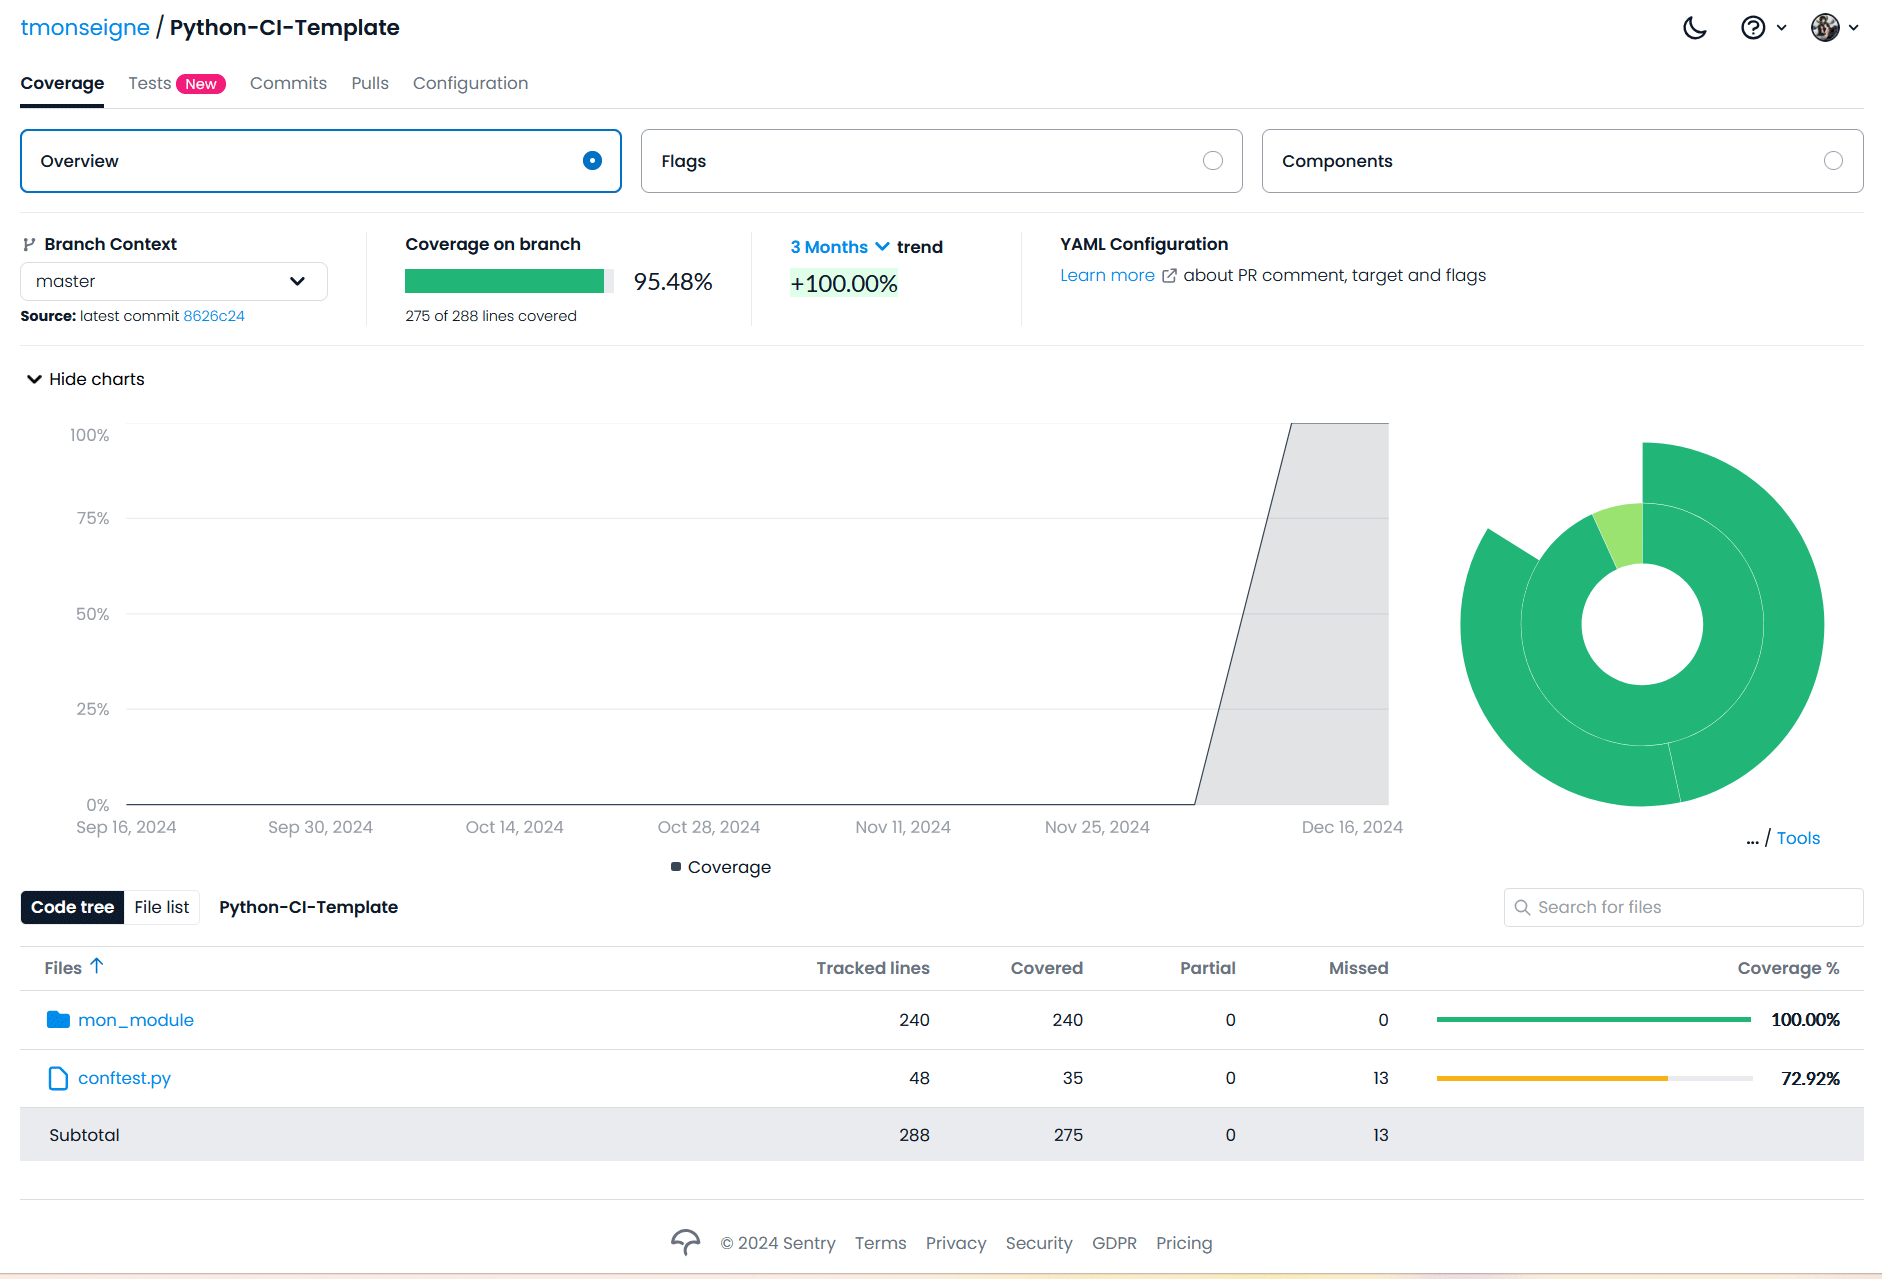Open commit 8626c24 link
This screenshot has width=1882, height=1279.
click(x=214, y=316)
